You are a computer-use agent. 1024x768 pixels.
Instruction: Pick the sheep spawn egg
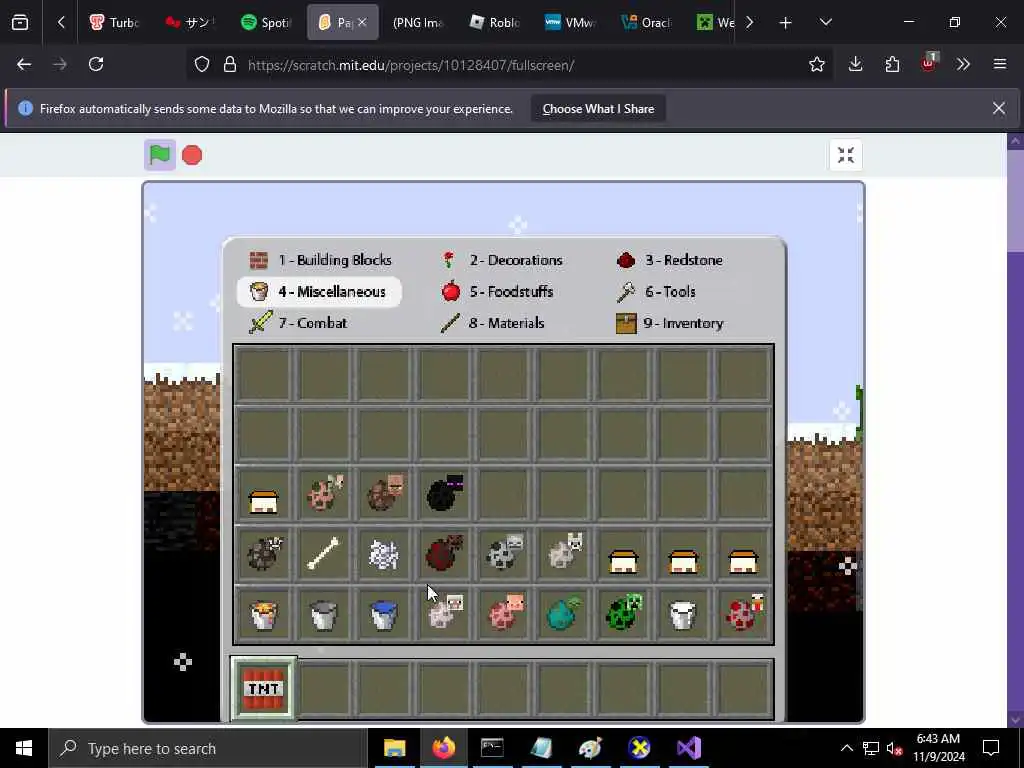click(x=444, y=614)
